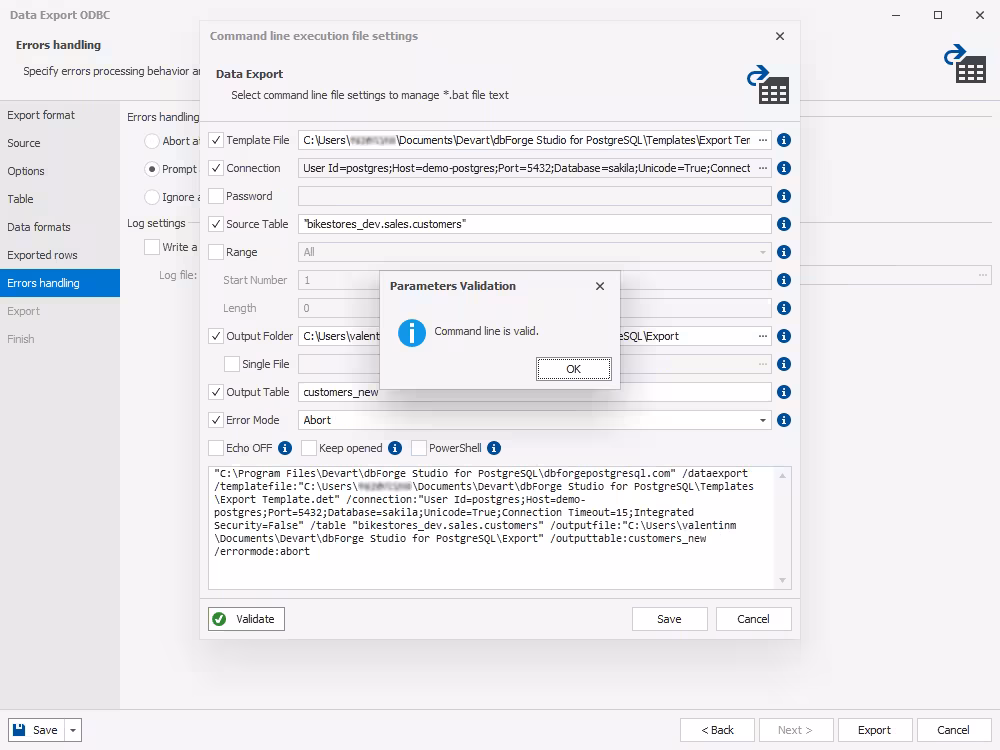Check the Keep opened option
The width and height of the screenshot is (1000, 750).
point(309,448)
